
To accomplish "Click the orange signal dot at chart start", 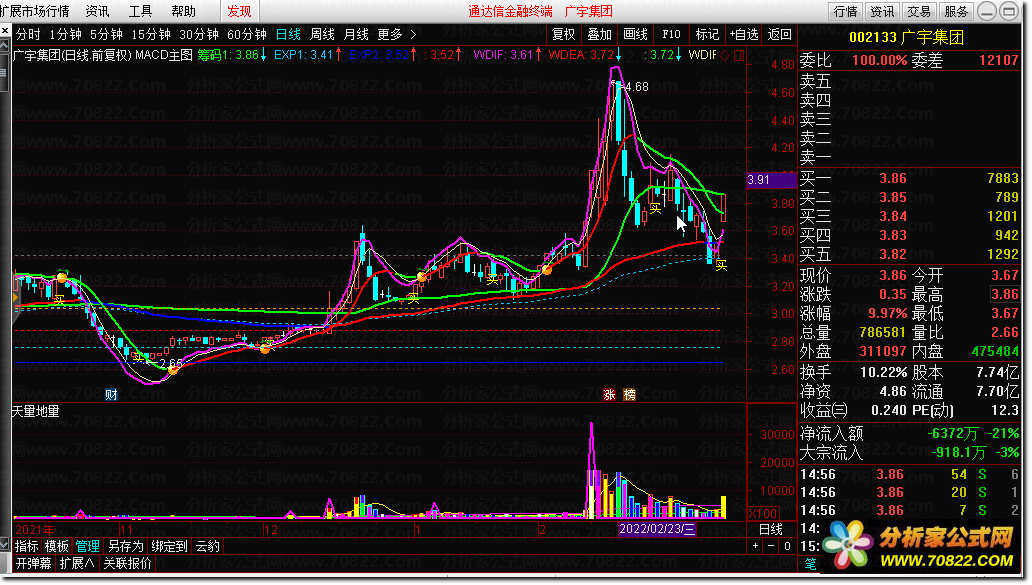I will click(62, 277).
